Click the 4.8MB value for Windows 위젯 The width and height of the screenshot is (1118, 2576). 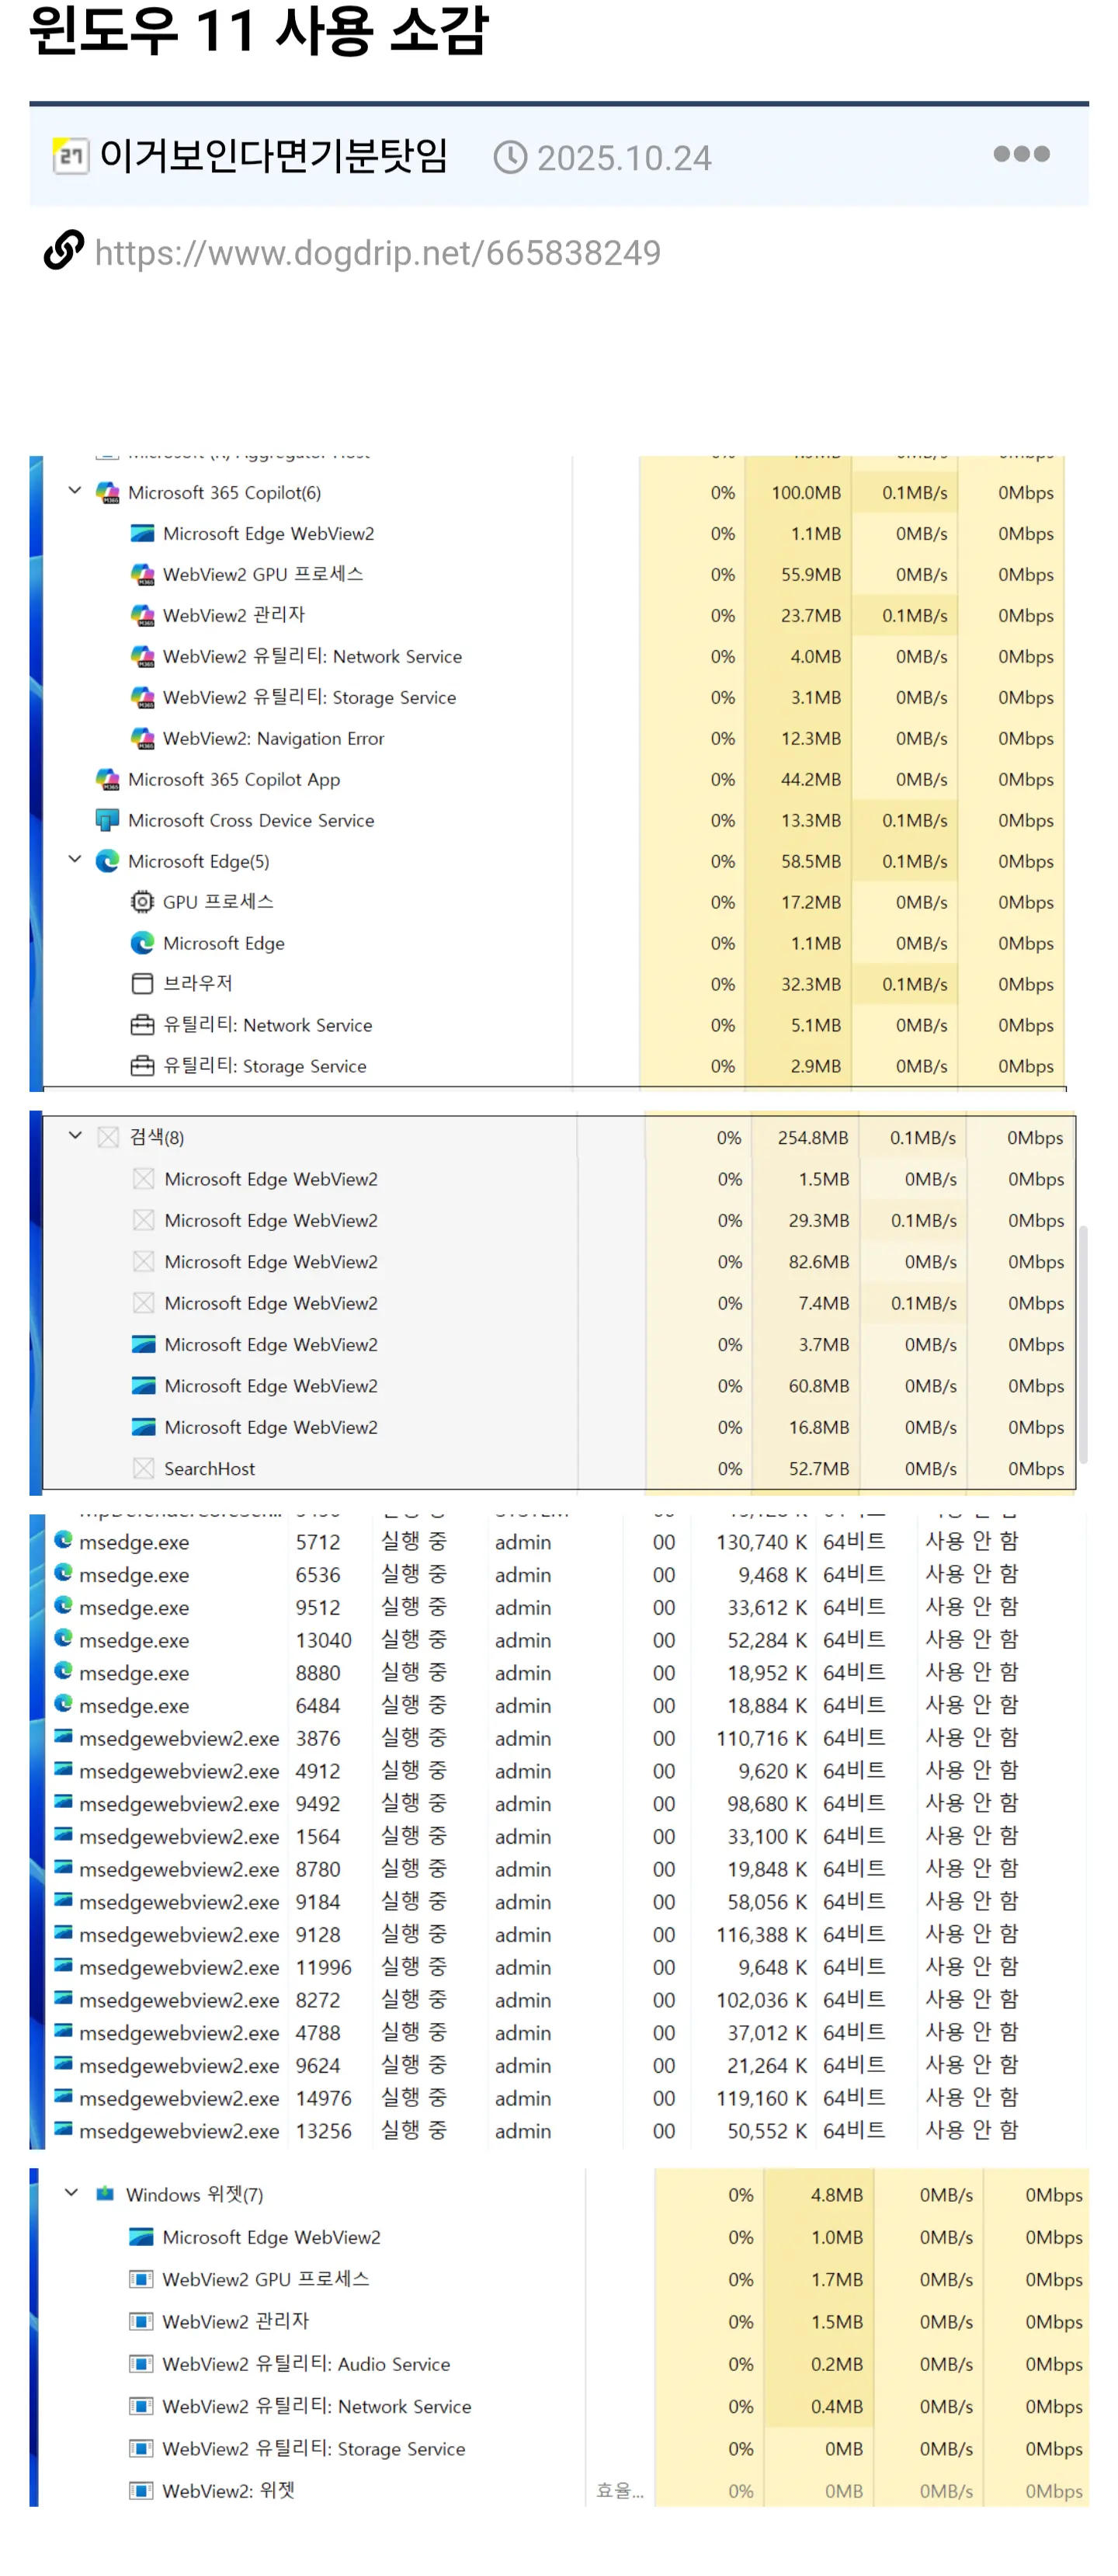pyautogui.click(x=836, y=2195)
